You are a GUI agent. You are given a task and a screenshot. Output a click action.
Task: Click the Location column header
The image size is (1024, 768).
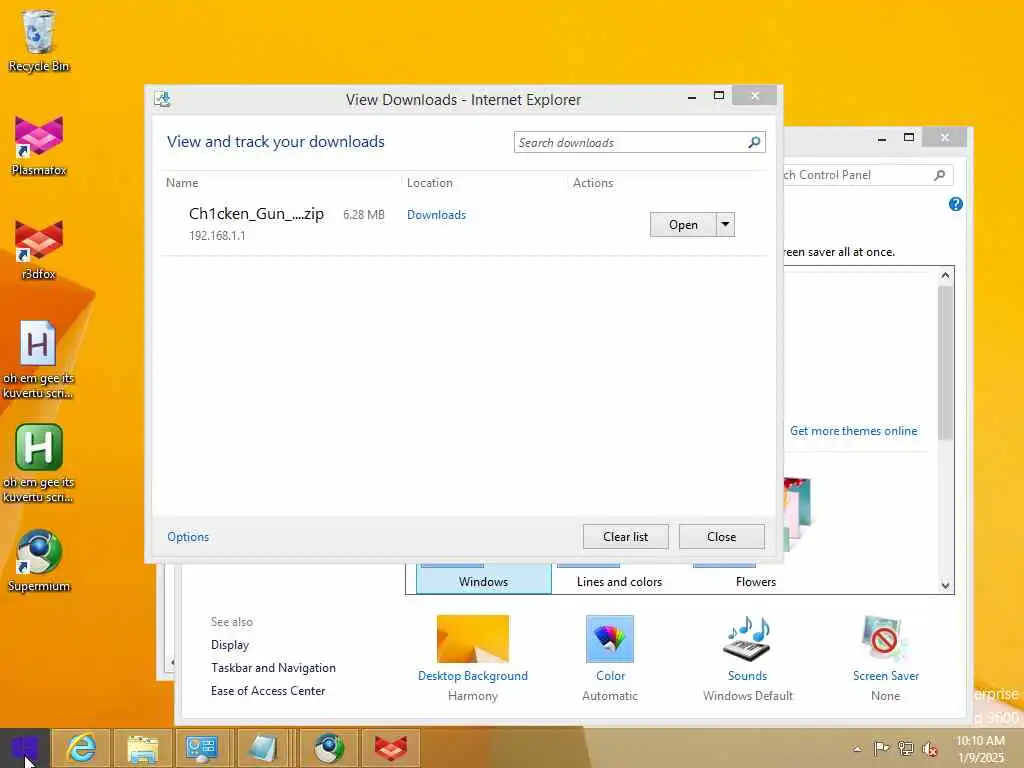(x=430, y=183)
